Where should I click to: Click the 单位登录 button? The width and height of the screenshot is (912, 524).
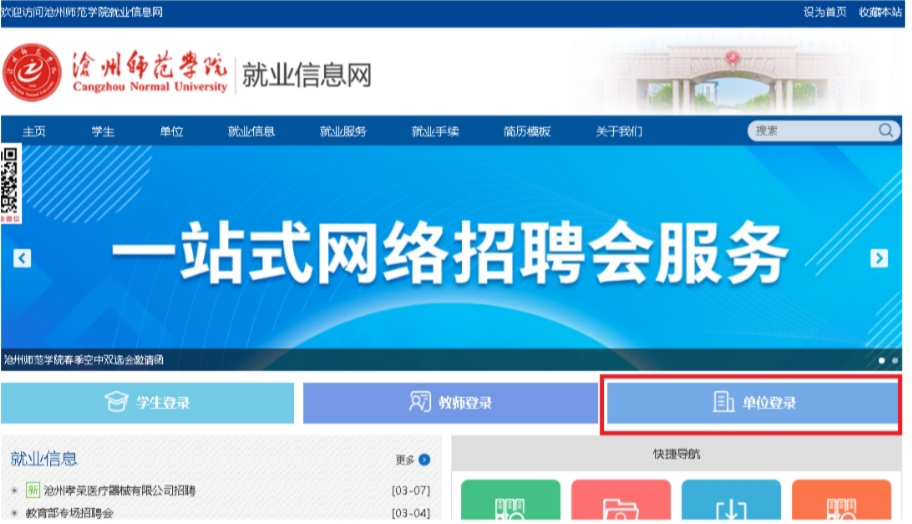pos(753,402)
